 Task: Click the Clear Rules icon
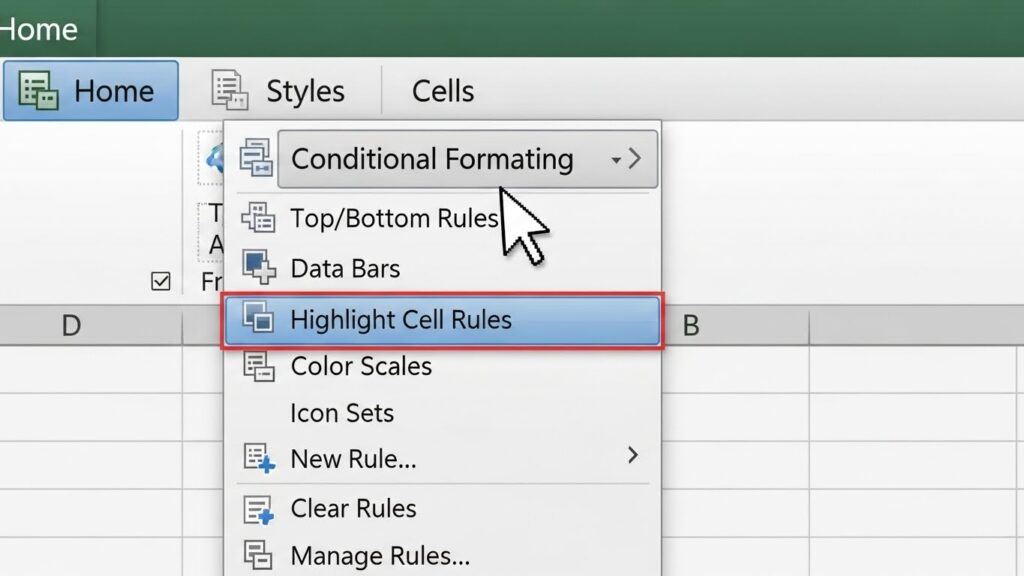[258, 509]
